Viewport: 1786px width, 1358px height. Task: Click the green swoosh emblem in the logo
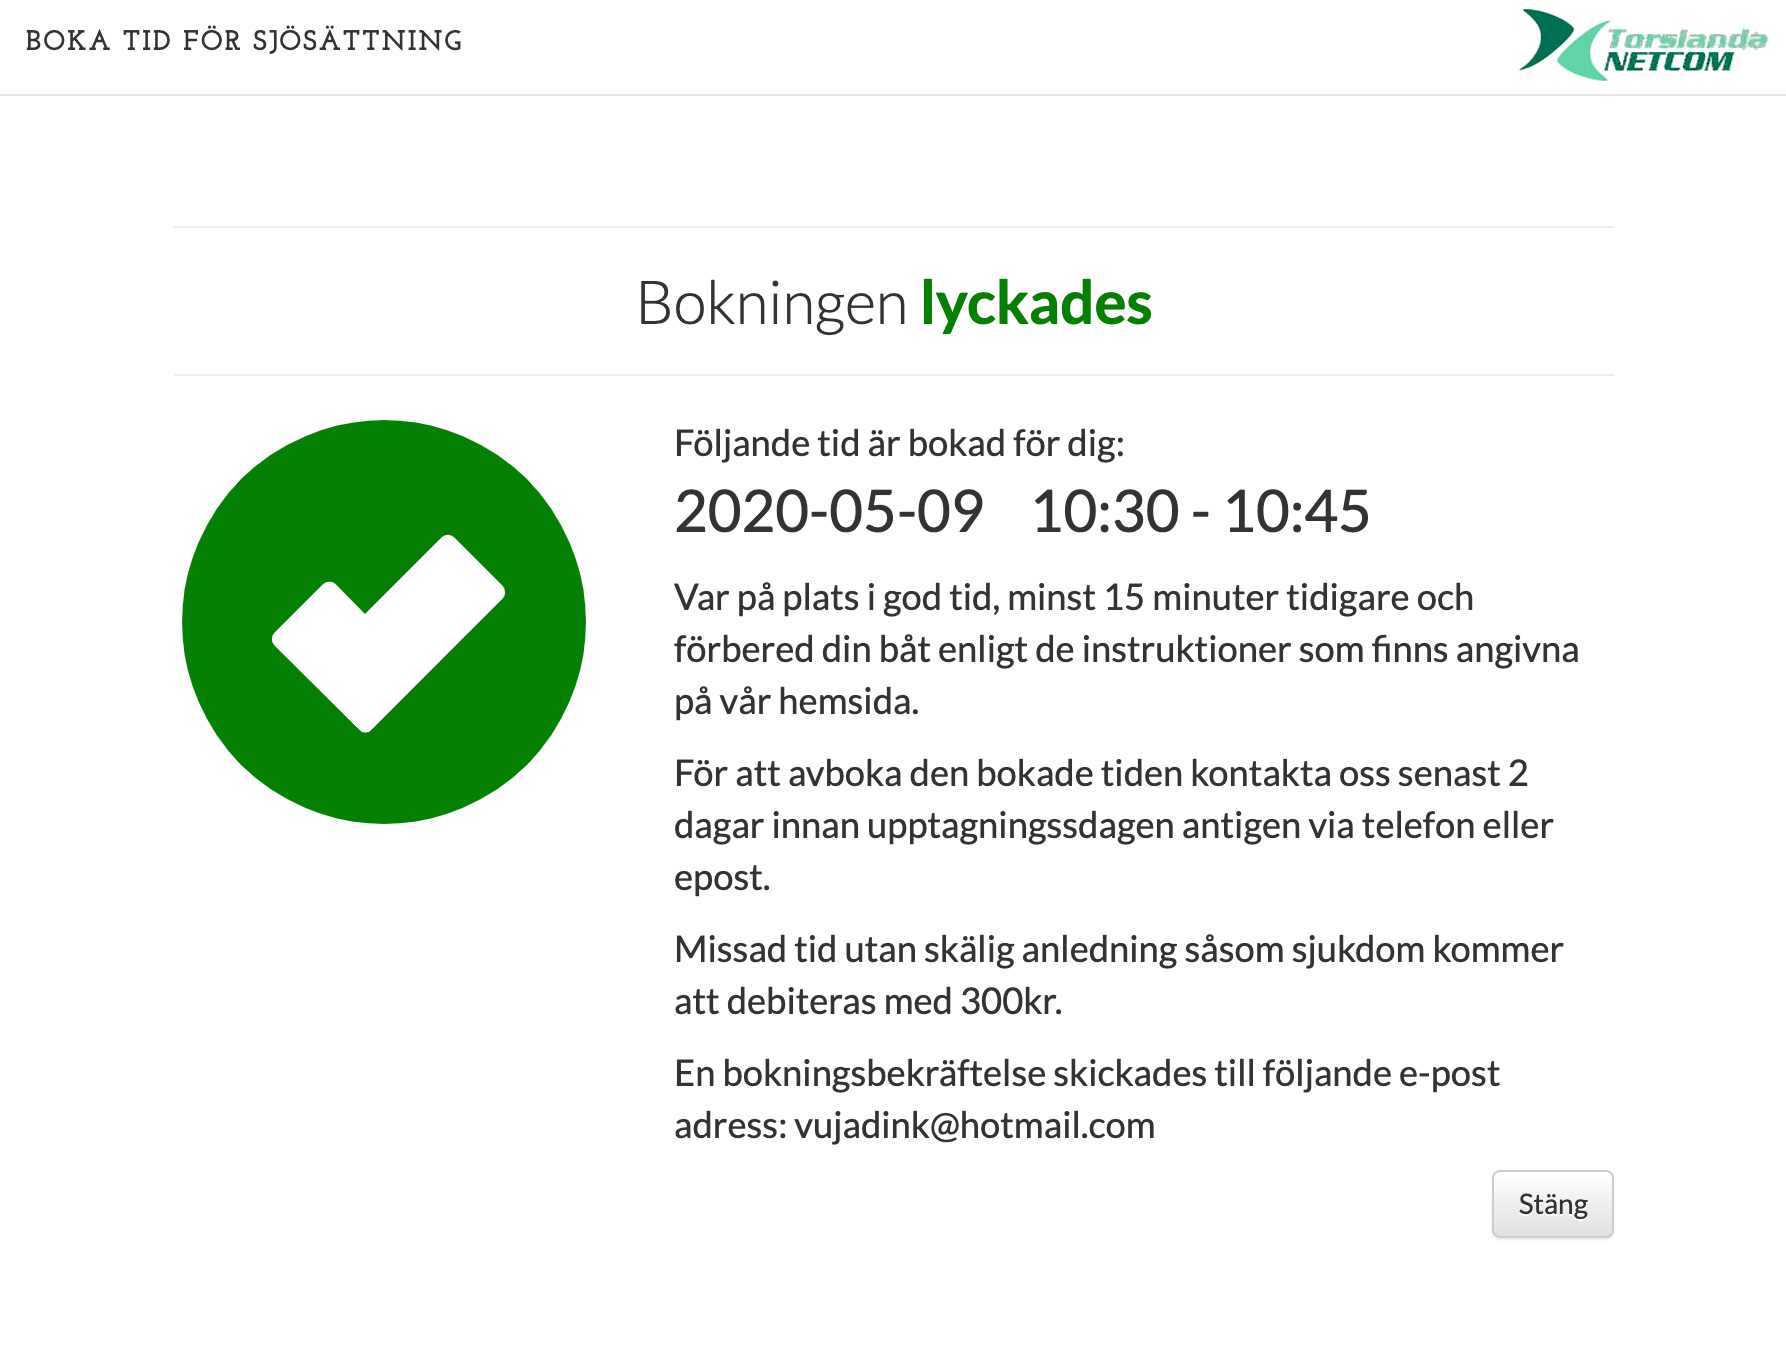[1562, 44]
